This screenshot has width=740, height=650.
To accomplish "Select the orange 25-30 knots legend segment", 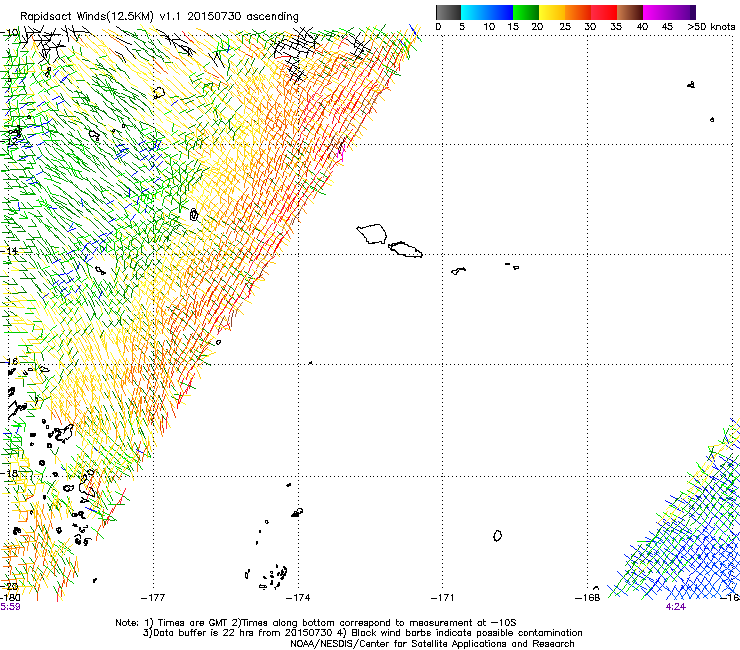I will 578,12.
